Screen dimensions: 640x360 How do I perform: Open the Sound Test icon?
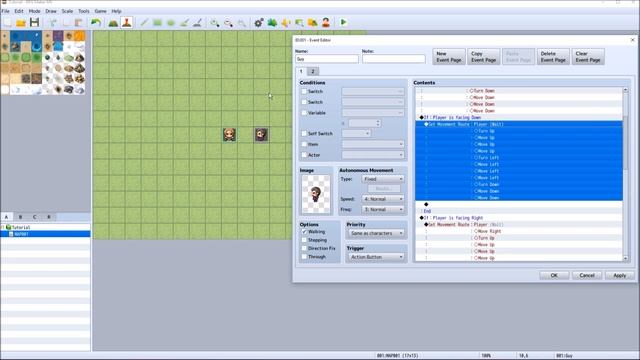[x=286, y=22]
